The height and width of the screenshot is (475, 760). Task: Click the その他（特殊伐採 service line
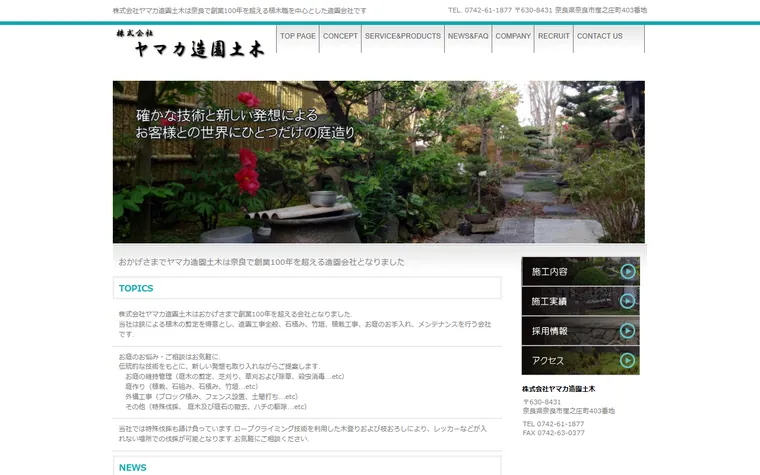point(216,407)
